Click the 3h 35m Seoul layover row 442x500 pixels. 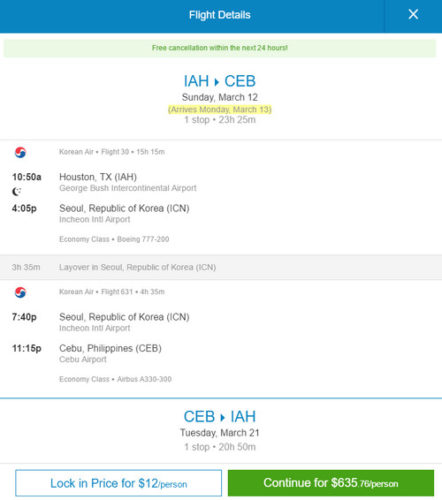click(221, 267)
